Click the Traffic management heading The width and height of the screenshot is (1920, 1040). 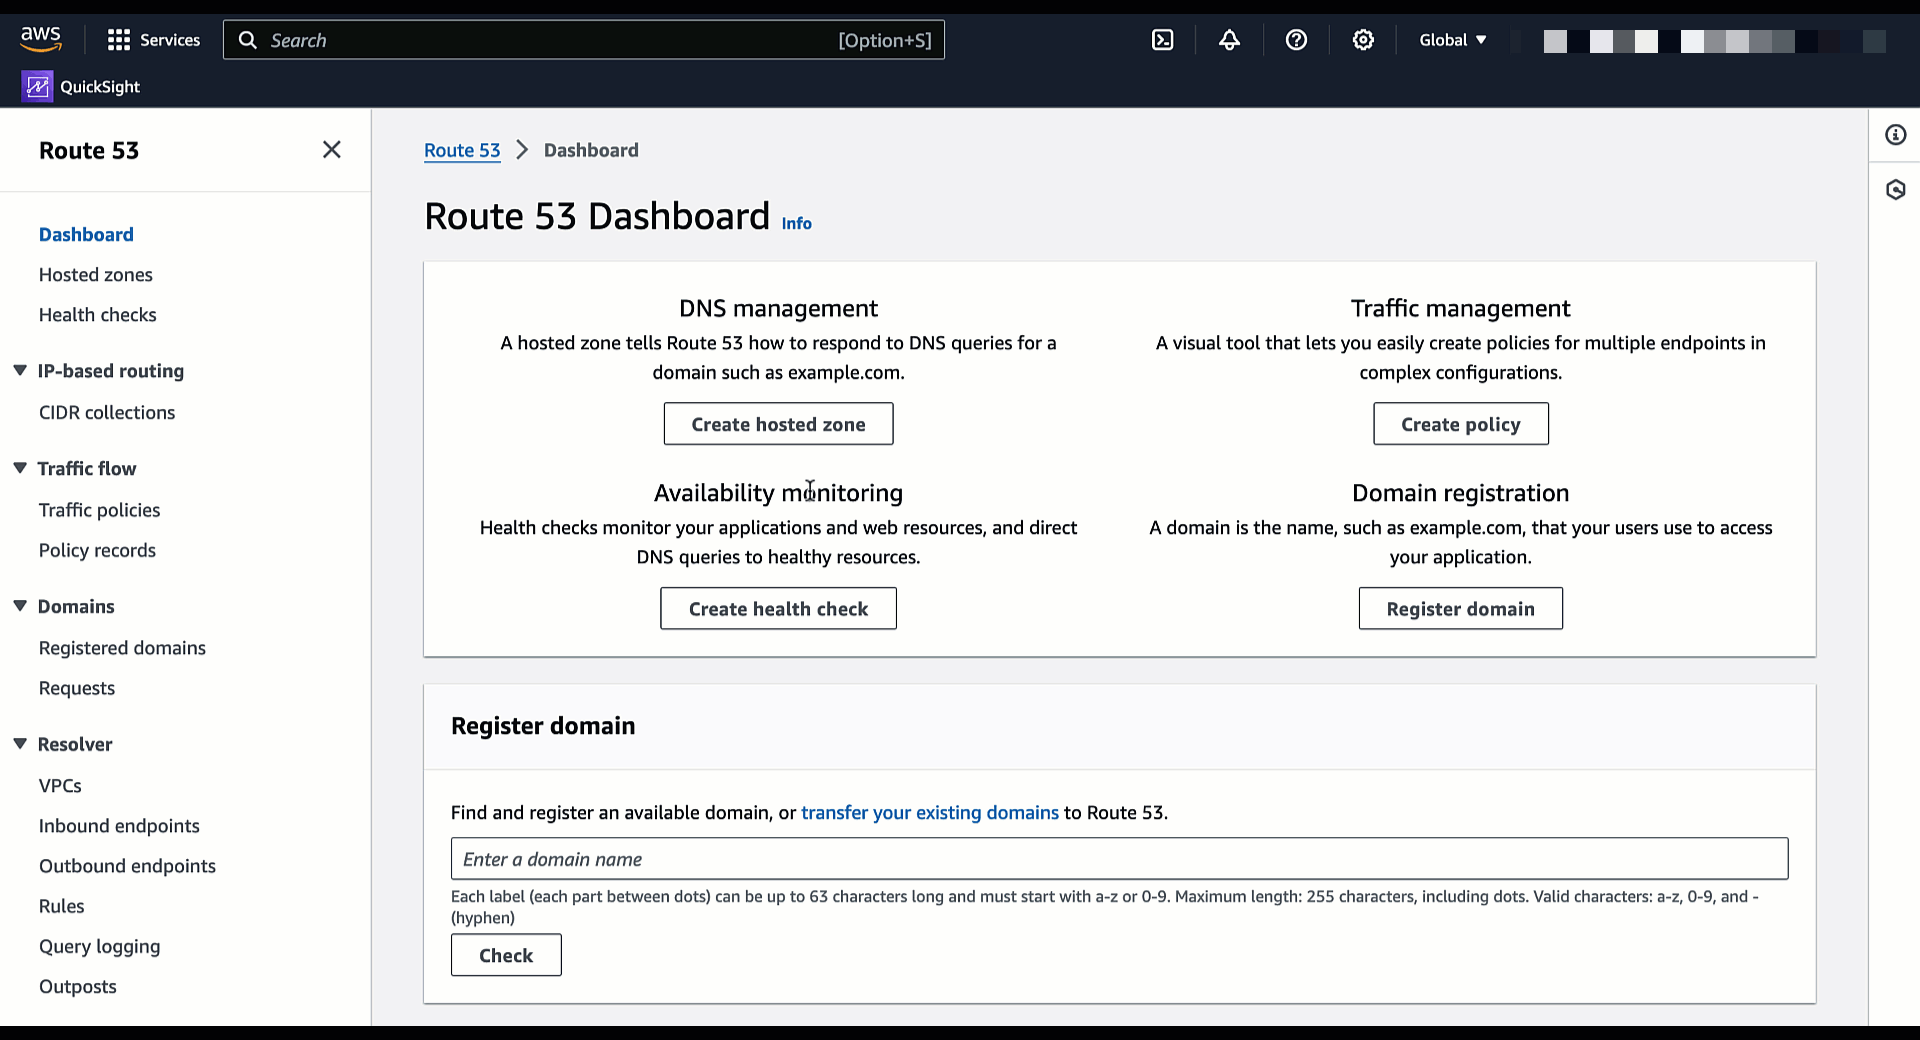click(1461, 309)
